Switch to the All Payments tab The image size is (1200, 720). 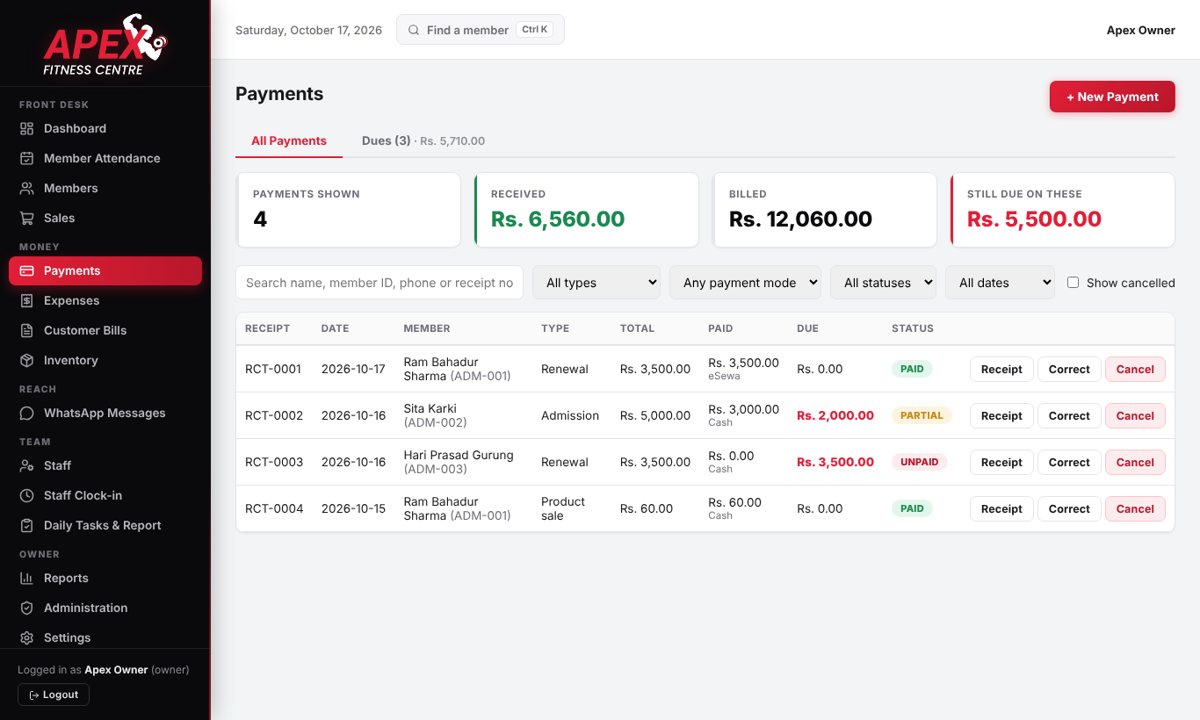[289, 141]
